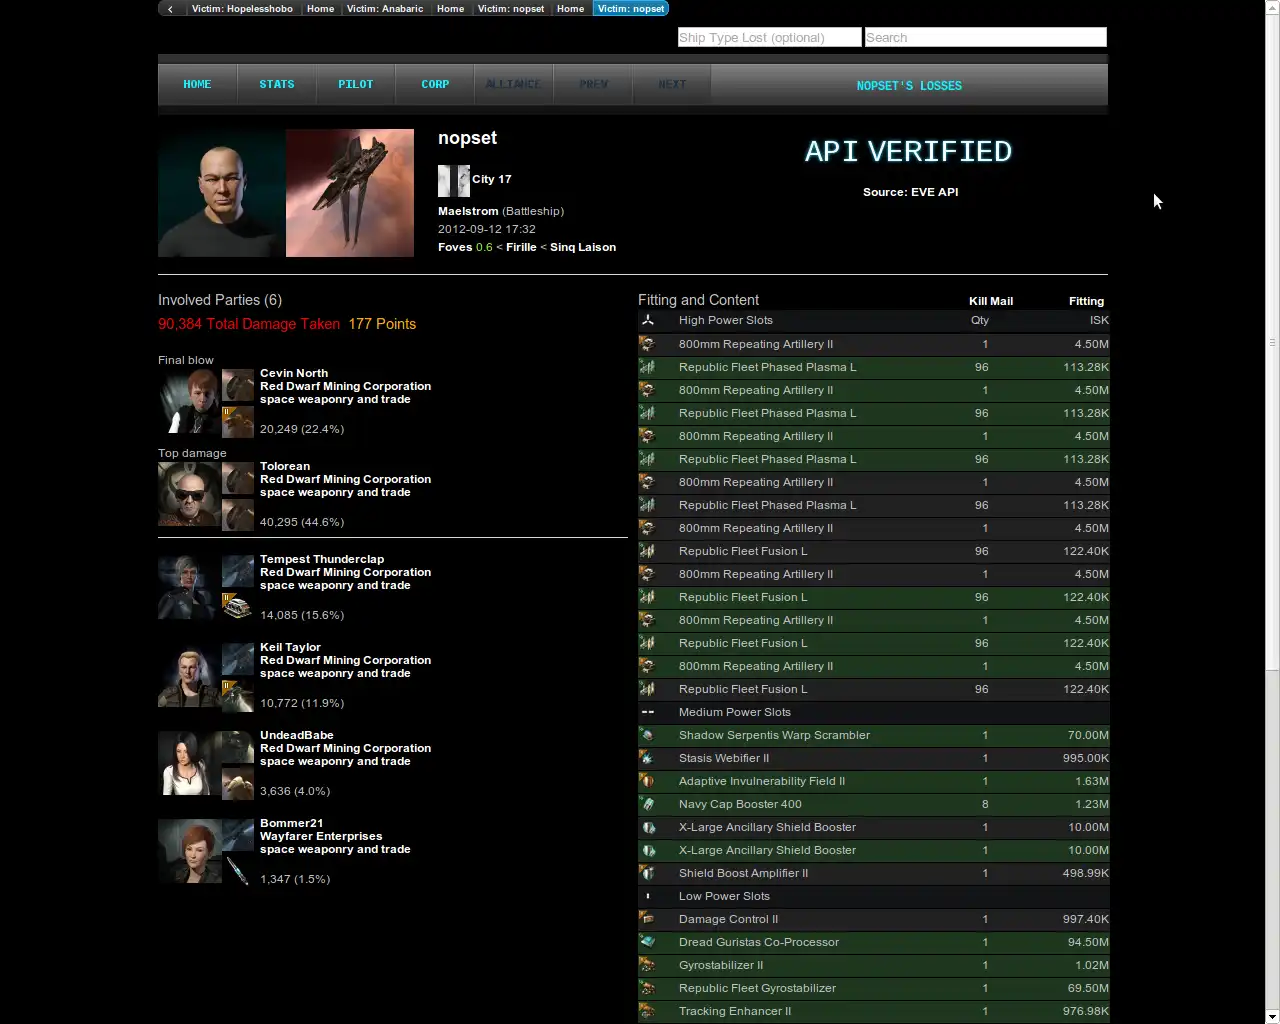Click Tolorean's ship icon
Screen dimensions: 1280x1024
point(238,479)
